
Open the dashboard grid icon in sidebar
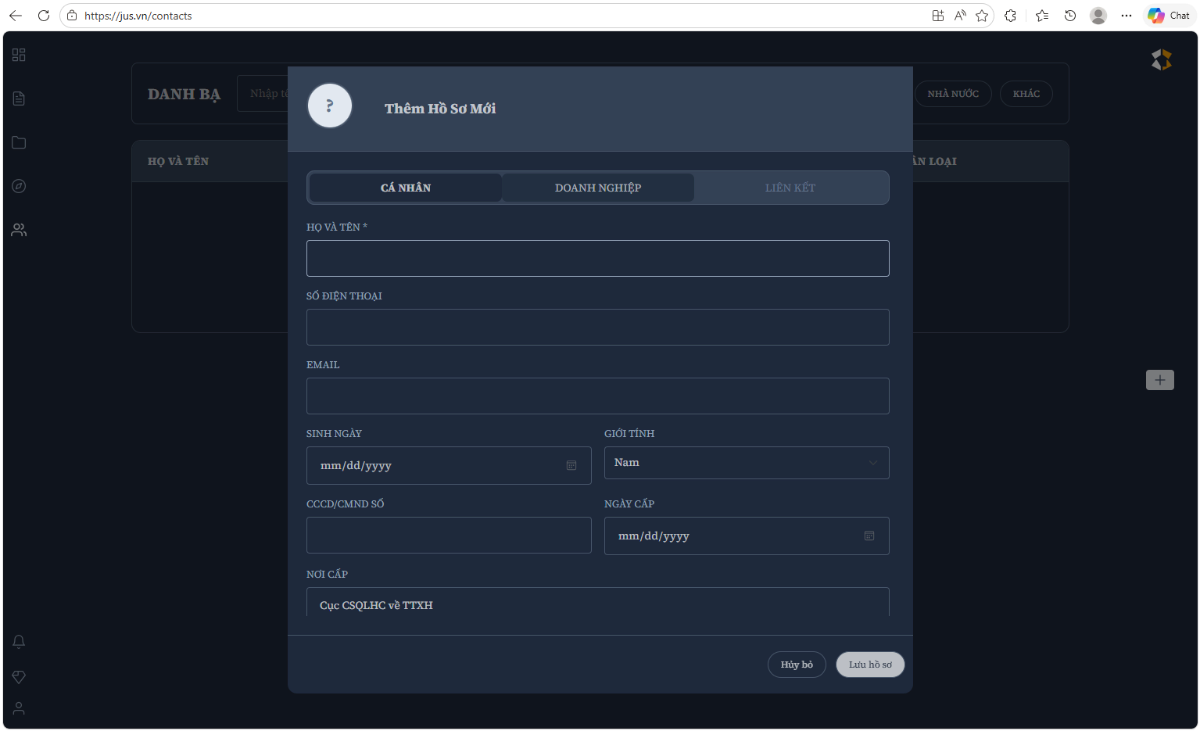18,54
